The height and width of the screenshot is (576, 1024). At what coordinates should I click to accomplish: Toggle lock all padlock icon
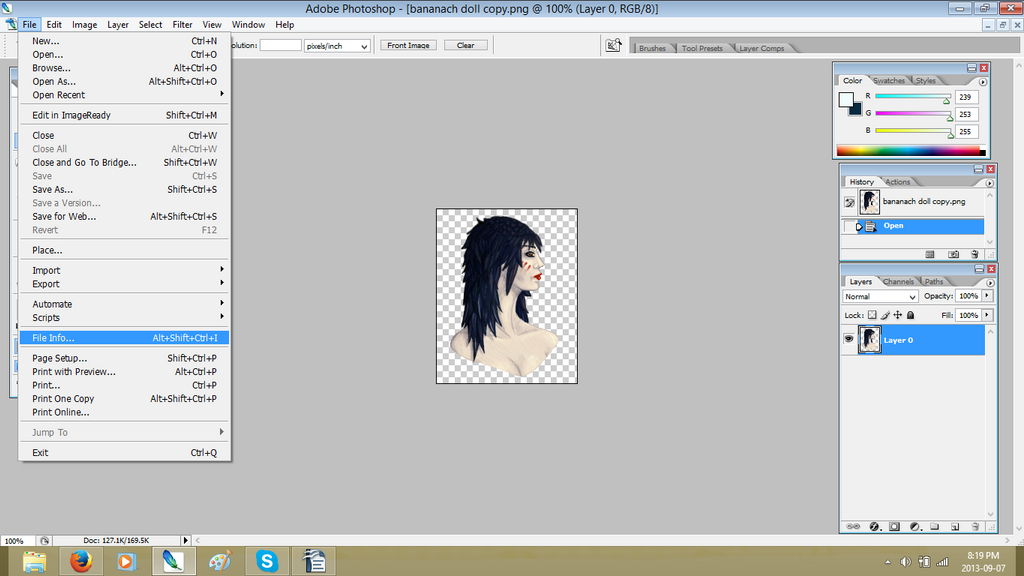pyautogui.click(x=910, y=315)
